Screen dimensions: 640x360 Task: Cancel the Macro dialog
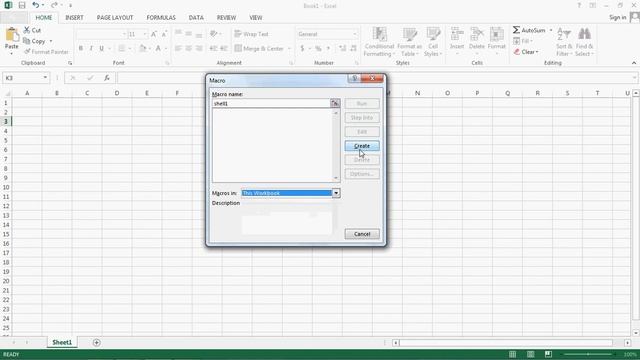[x=362, y=234]
